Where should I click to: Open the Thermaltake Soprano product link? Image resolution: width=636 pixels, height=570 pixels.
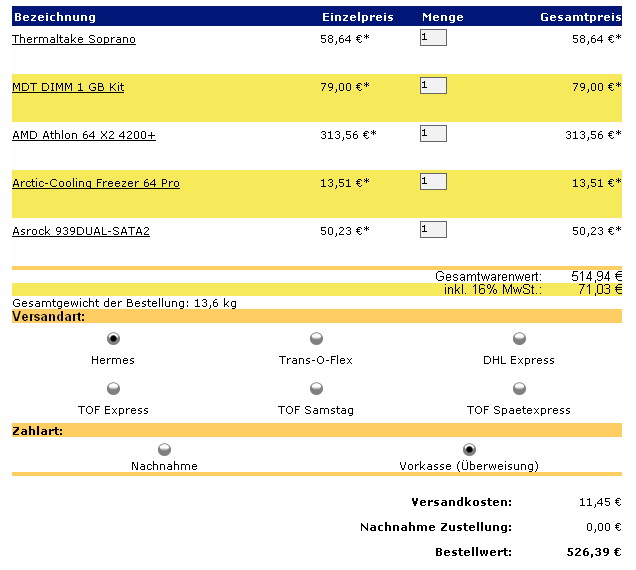pos(74,39)
